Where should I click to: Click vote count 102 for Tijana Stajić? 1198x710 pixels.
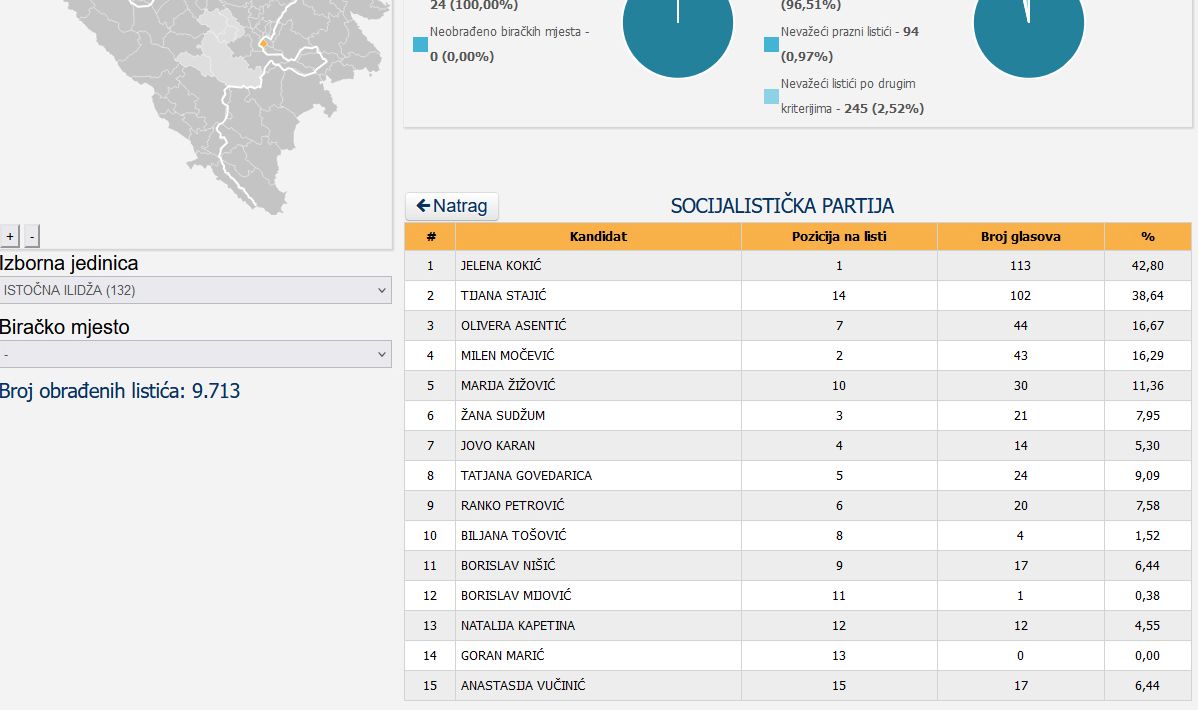click(x=1021, y=296)
